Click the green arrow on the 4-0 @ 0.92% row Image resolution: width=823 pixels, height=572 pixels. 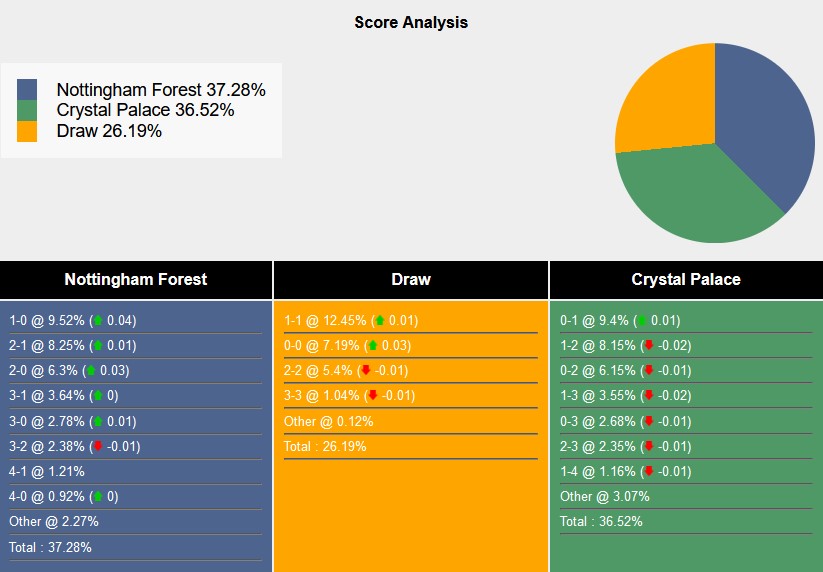[97, 496]
